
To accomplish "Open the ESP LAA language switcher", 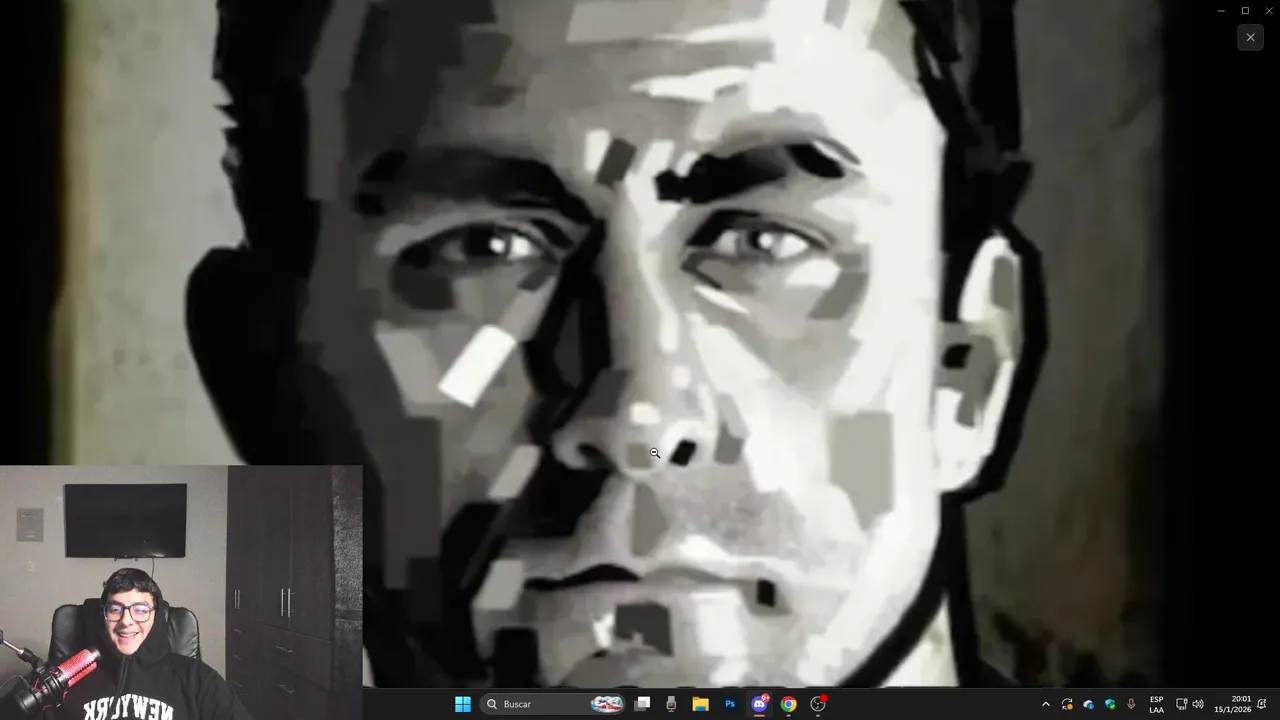I will point(1156,704).
